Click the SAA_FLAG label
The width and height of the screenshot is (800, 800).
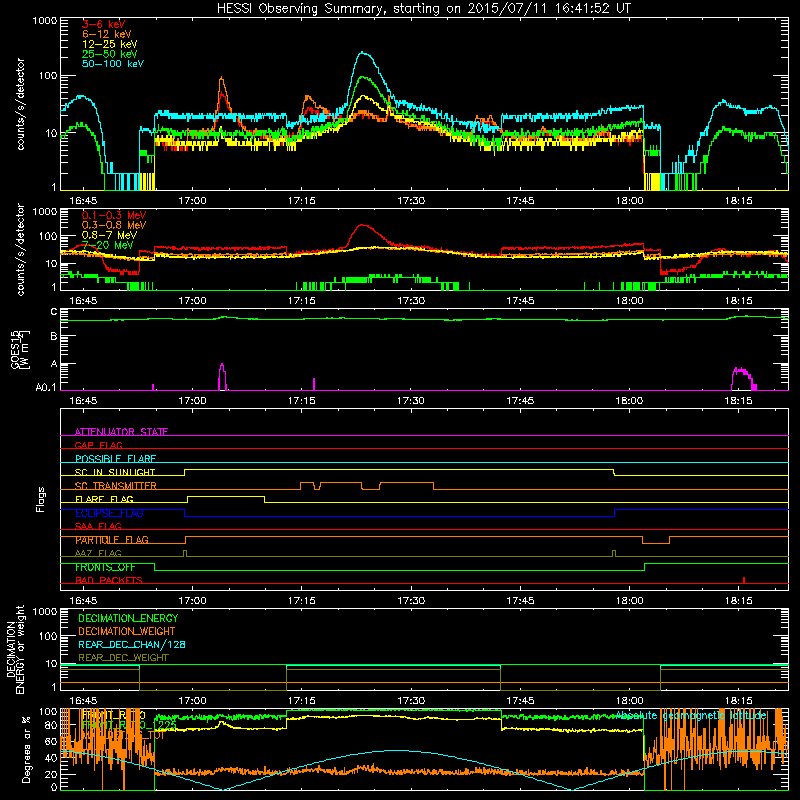click(98, 526)
